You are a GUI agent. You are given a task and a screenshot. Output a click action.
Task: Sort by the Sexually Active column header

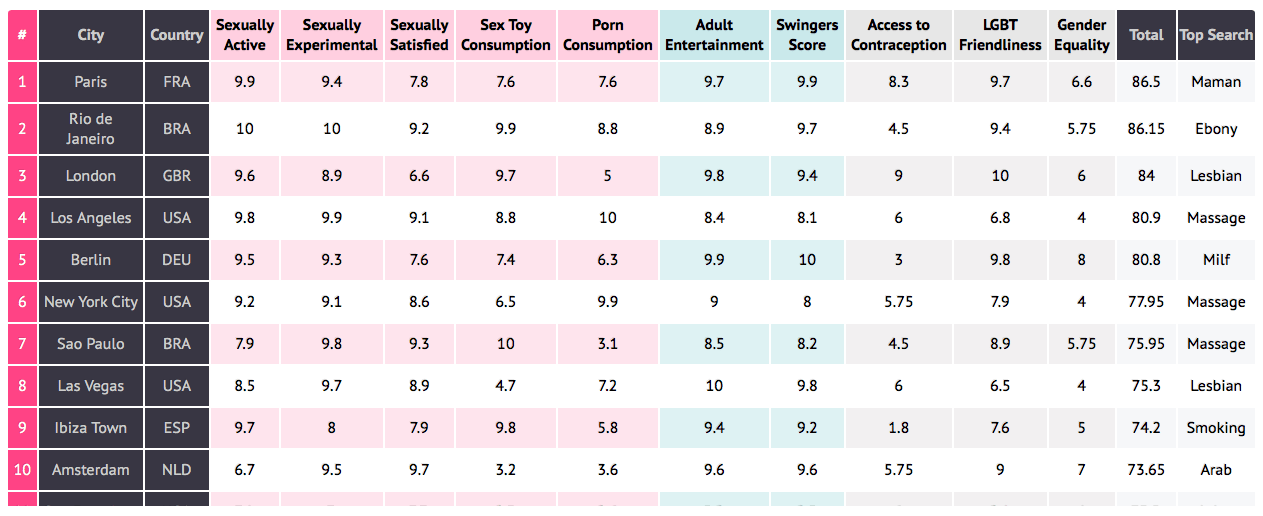(245, 35)
